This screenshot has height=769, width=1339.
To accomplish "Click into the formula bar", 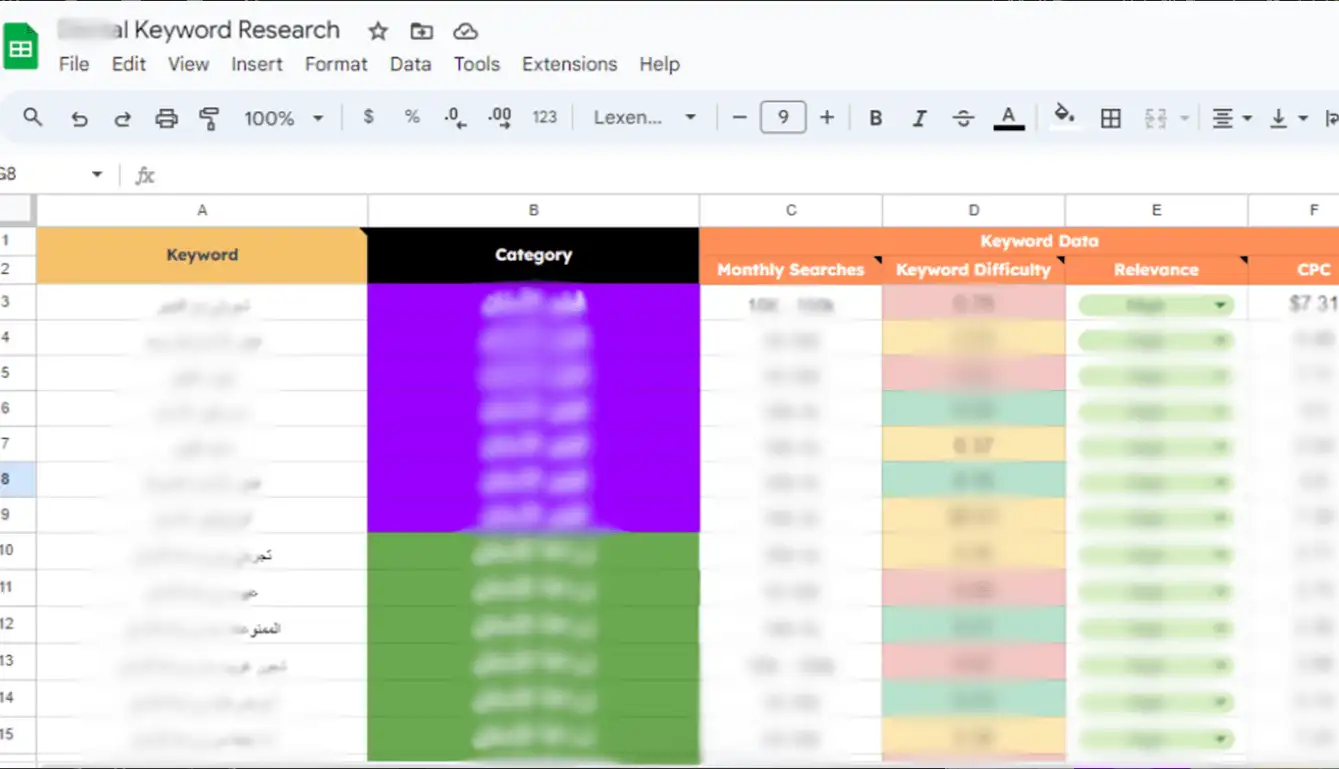I will click(750, 175).
